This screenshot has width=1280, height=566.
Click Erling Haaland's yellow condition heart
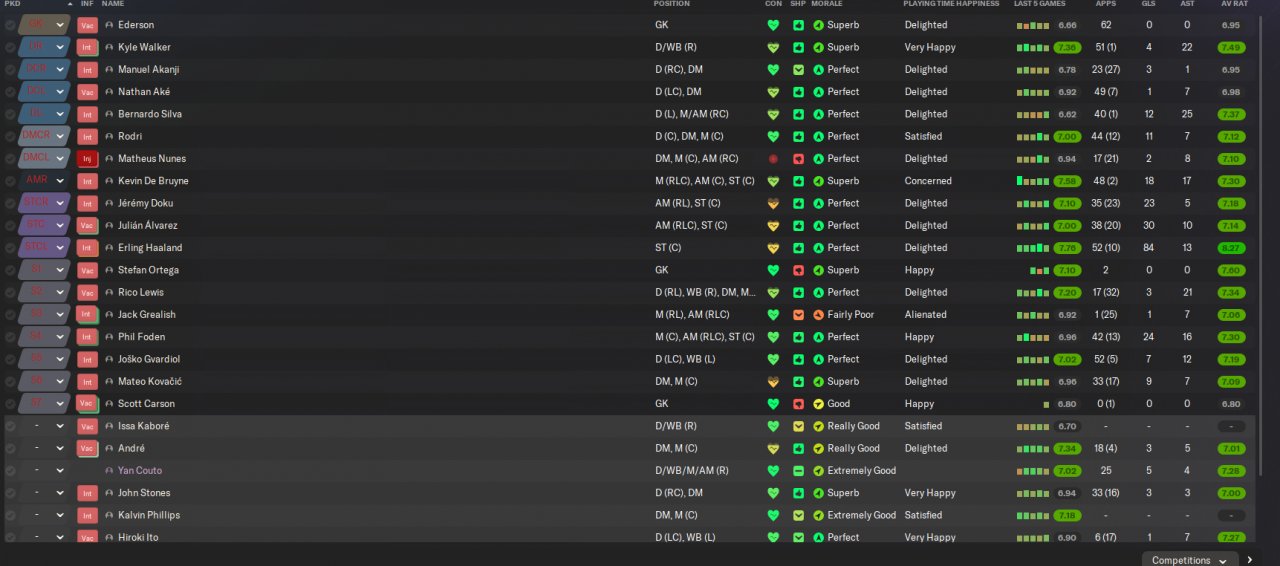[x=773, y=247]
